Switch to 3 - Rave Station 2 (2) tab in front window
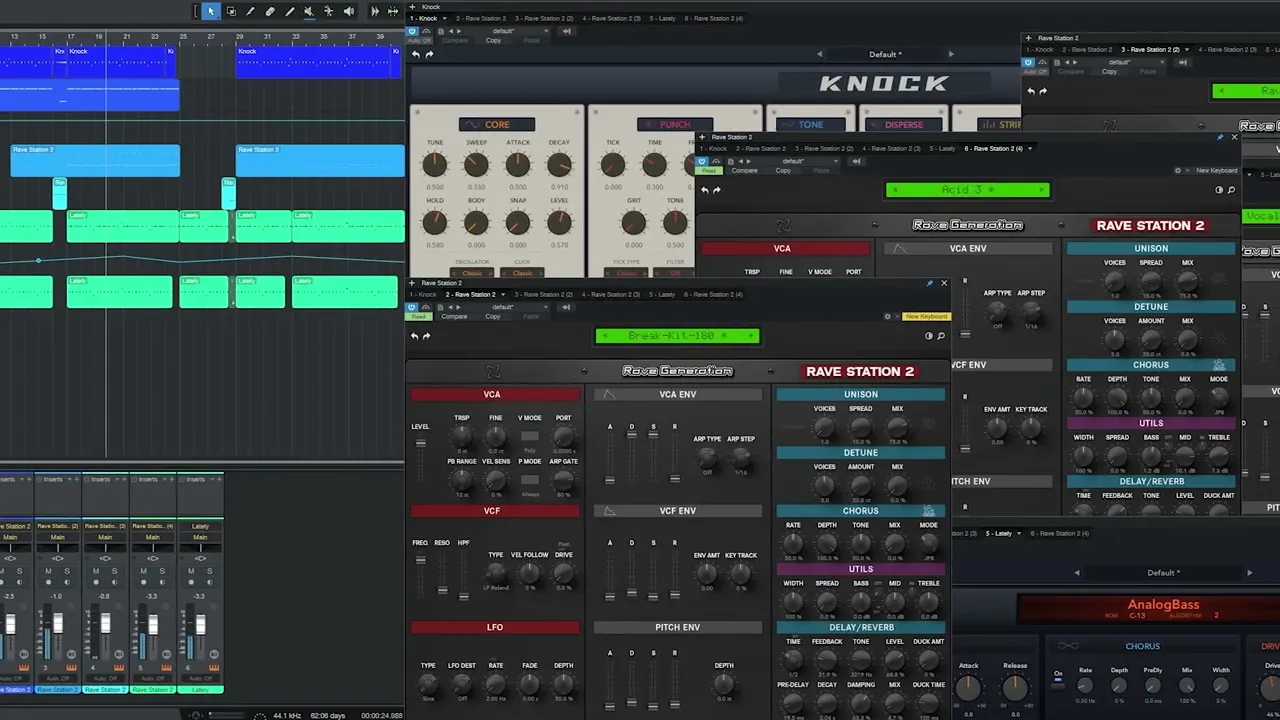This screenshot has height=720, width=1280. click(545, 294)
